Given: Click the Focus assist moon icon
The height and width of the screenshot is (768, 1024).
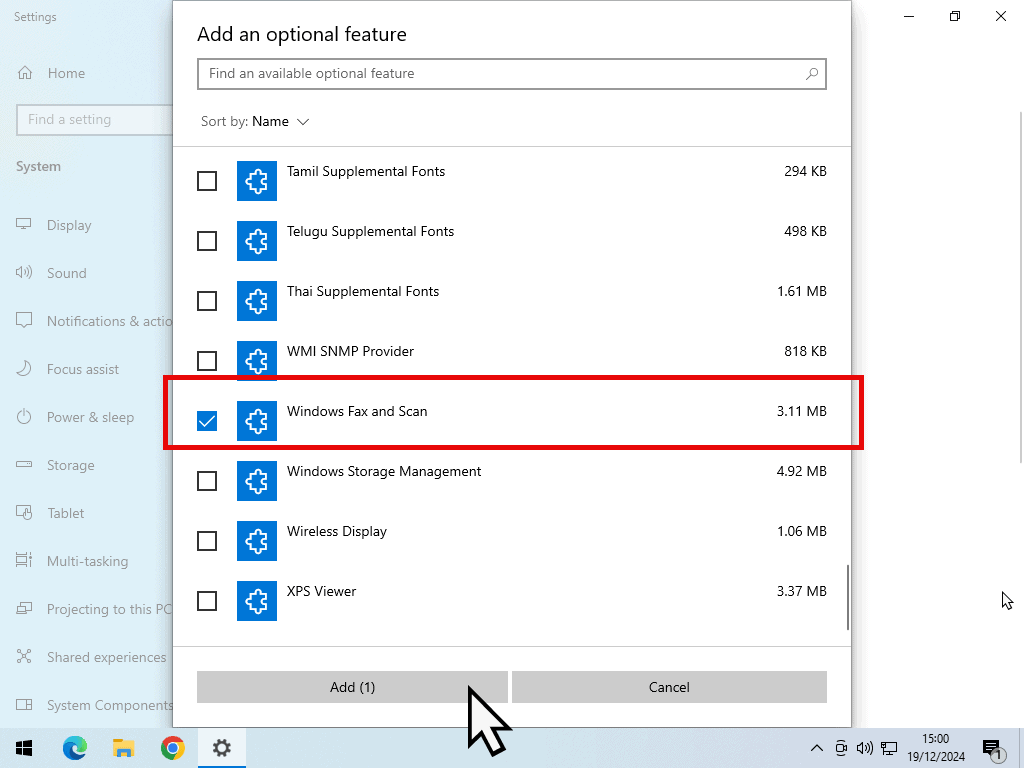Looking at the screenshot, I should coord(24,368).
